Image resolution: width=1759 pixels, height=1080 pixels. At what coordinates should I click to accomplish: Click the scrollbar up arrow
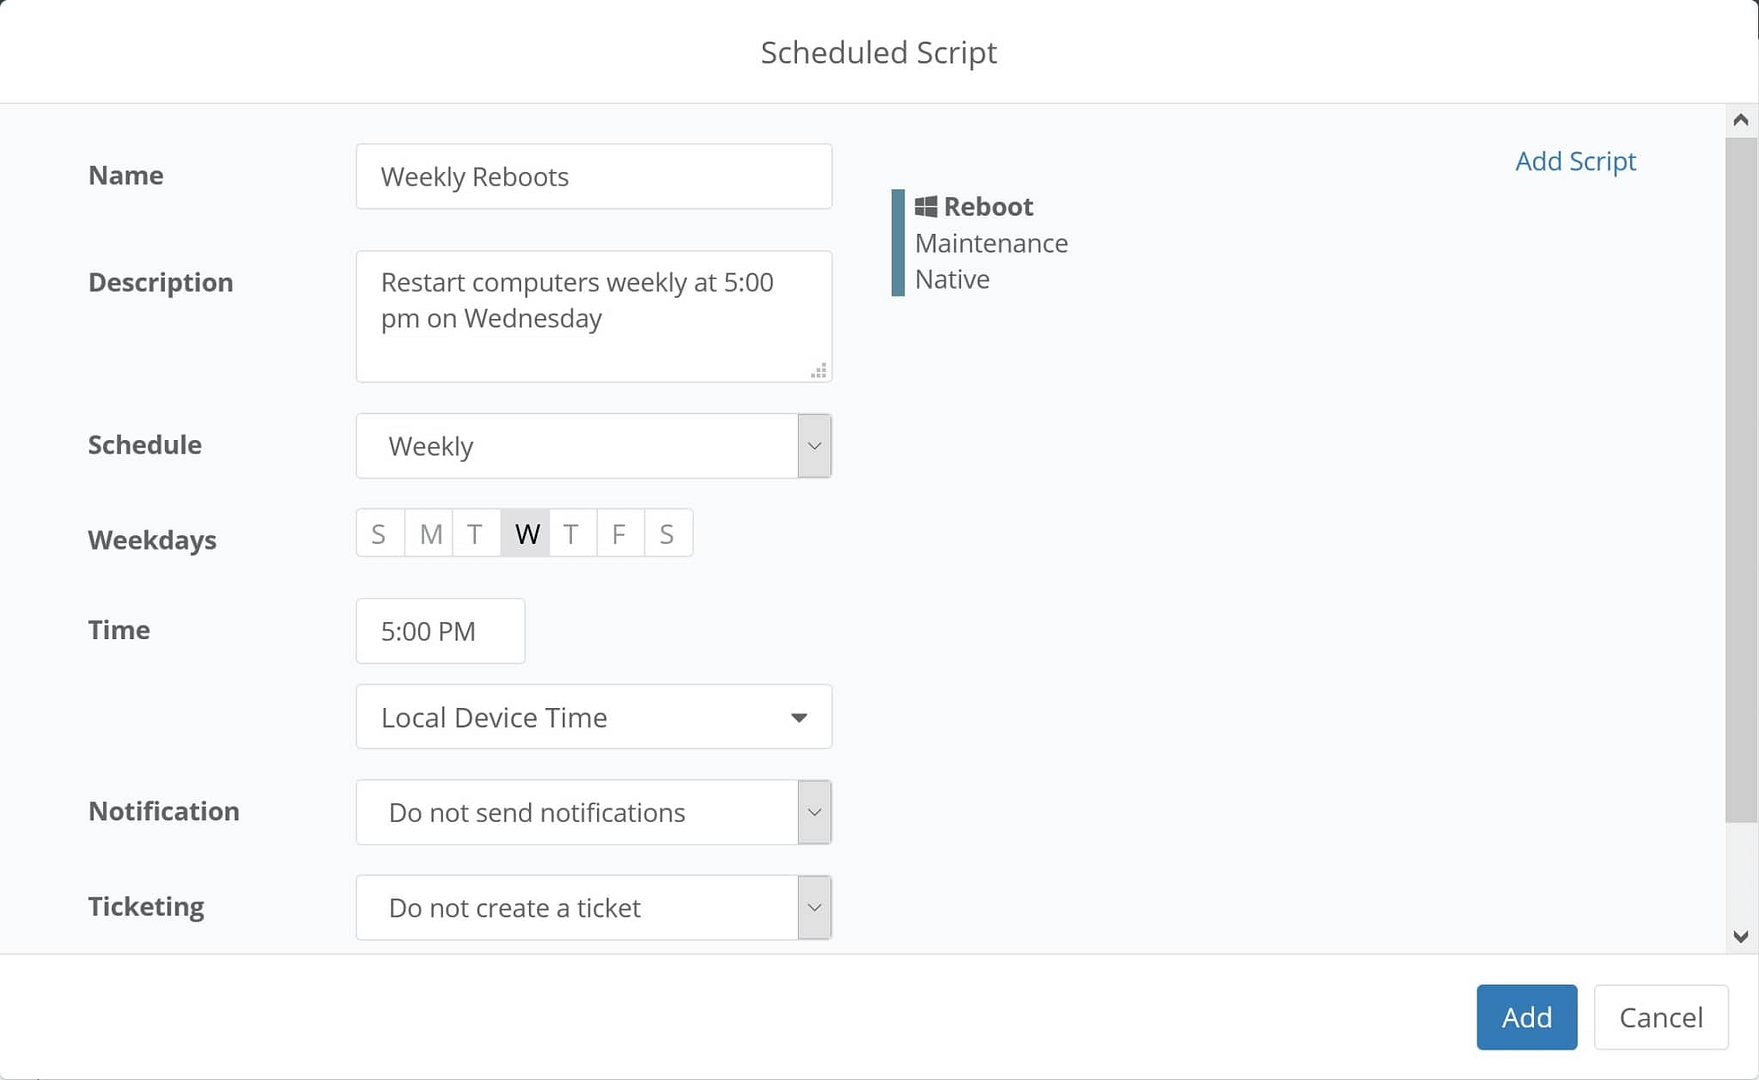1741,118
